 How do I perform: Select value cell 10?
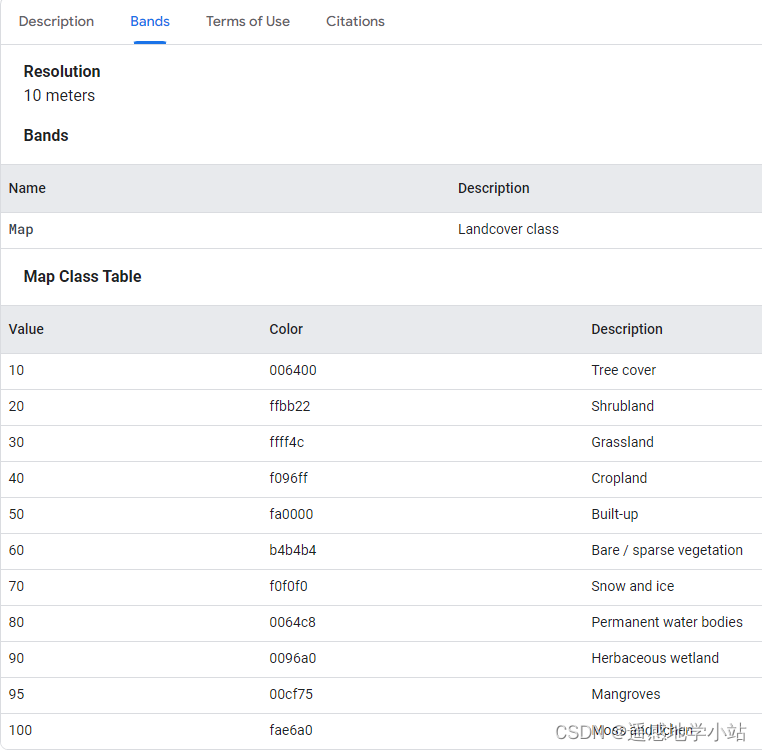click(x=16, y=370)
